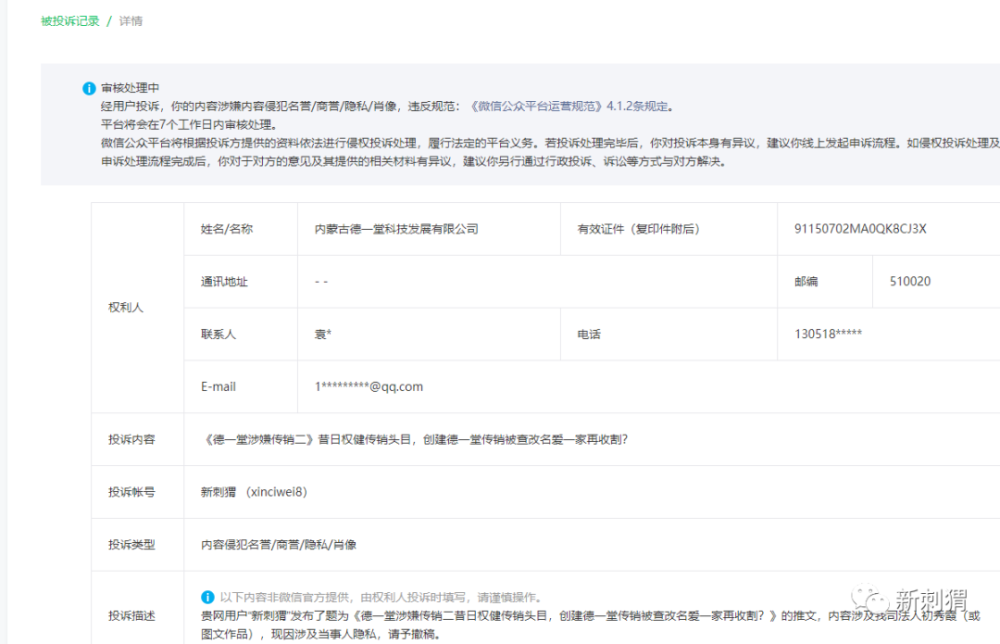Click the 联系人 label cell

[x=240, y=334]
